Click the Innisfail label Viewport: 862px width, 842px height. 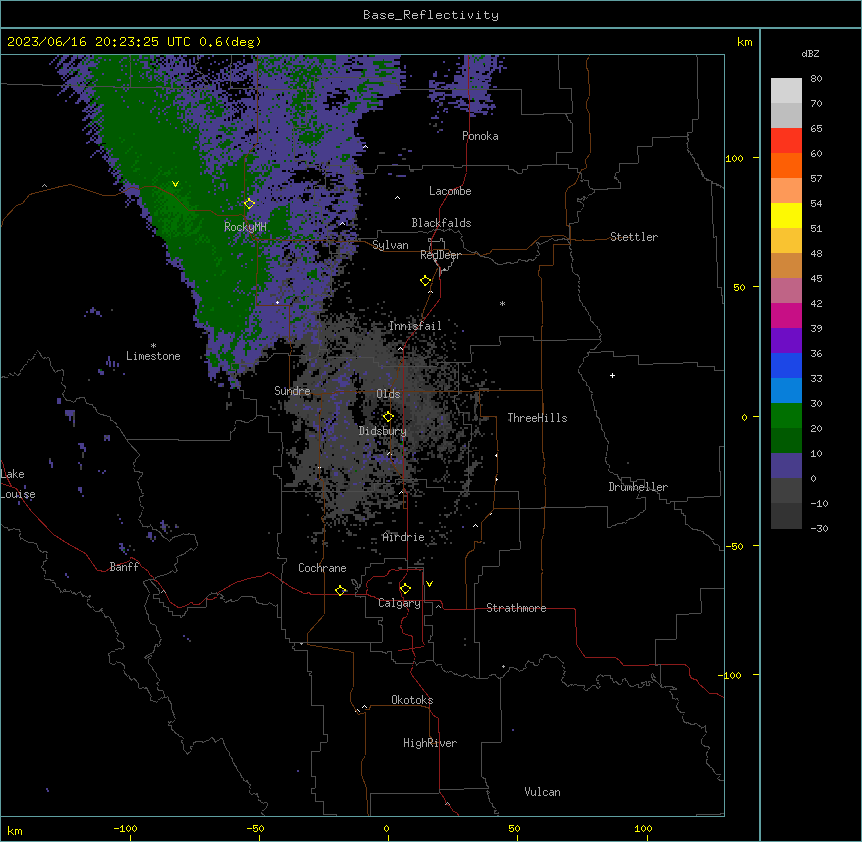pos(415,326)
